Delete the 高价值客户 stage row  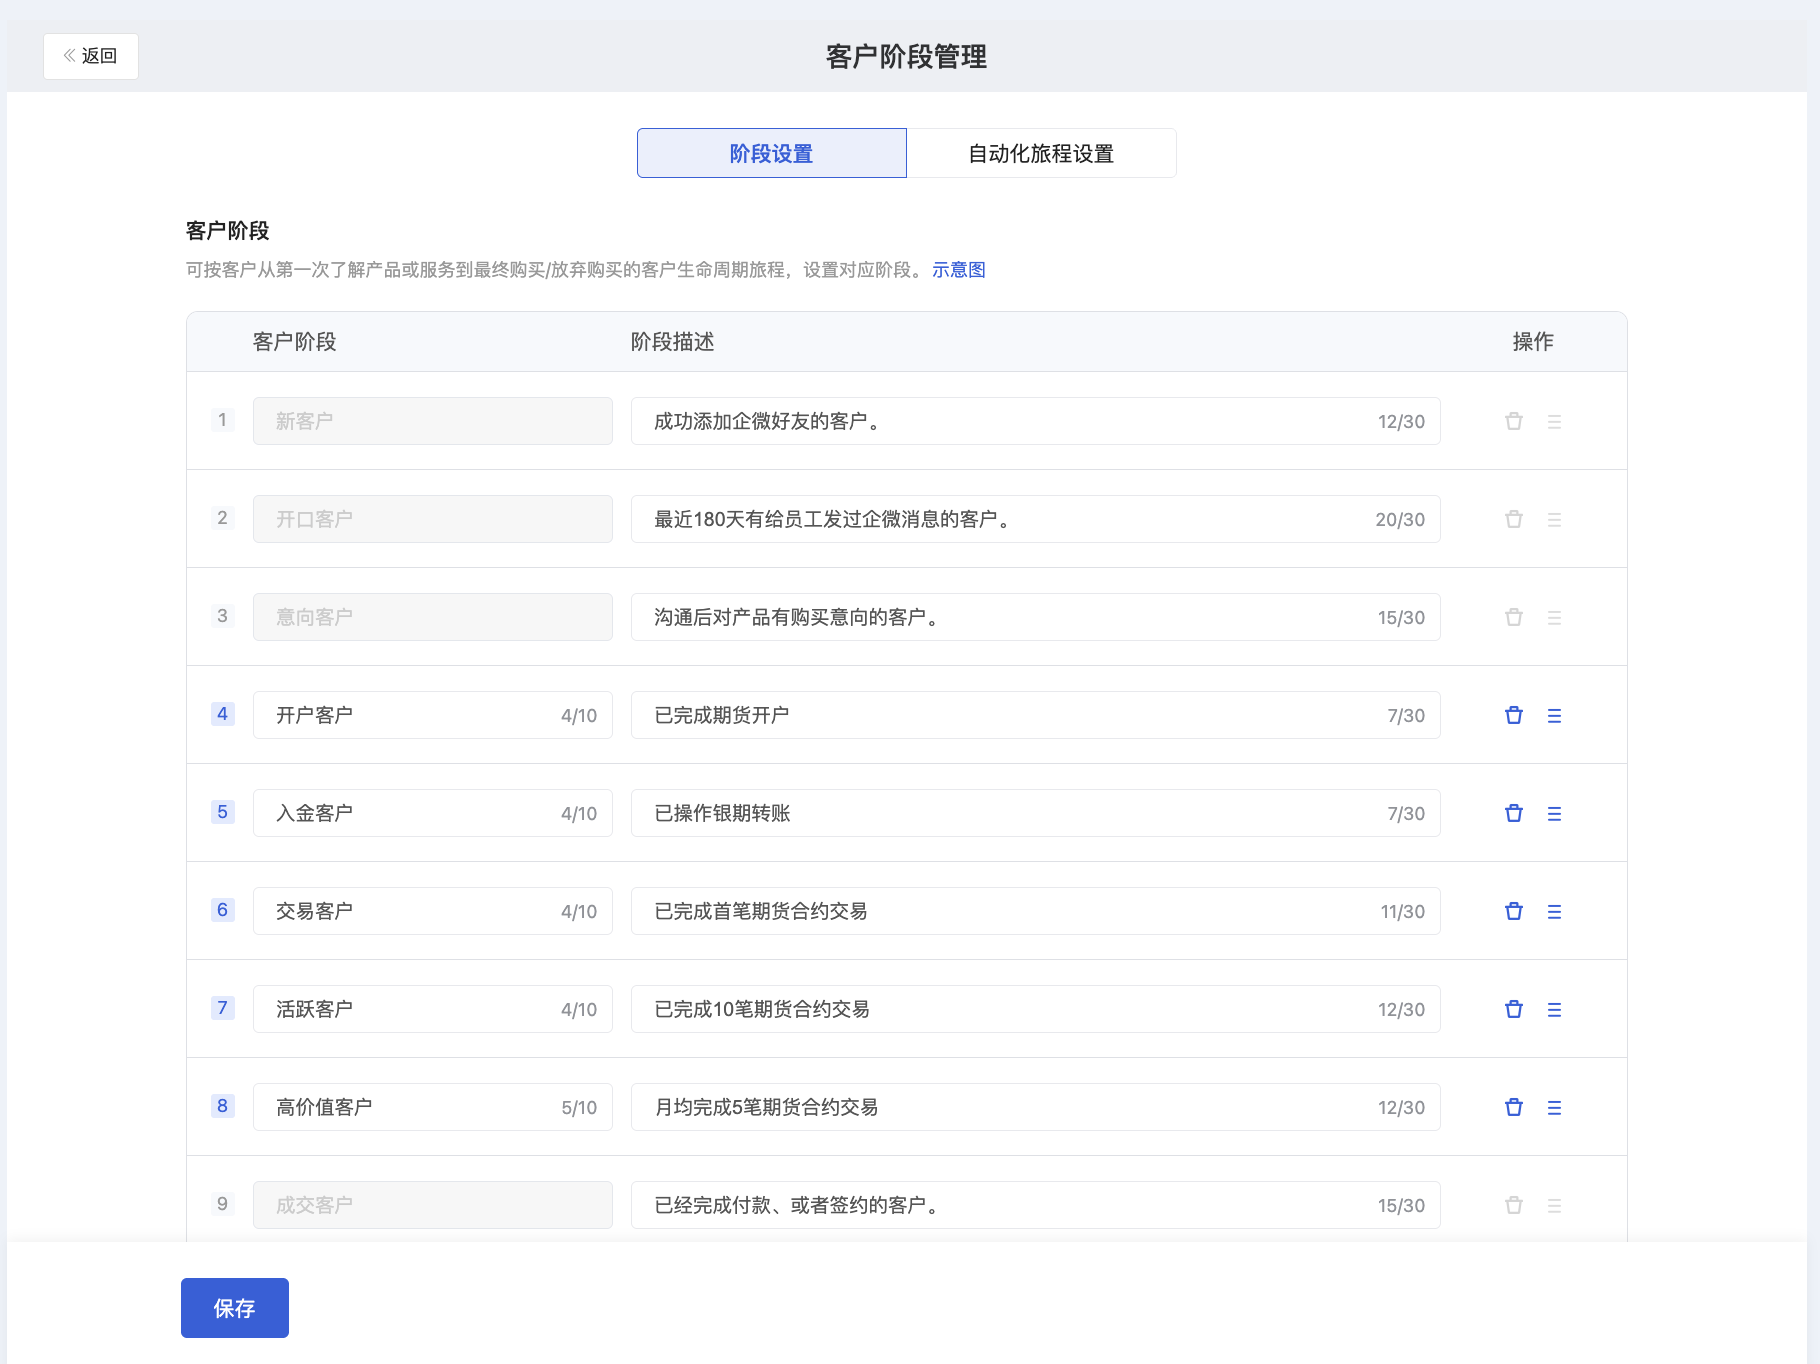[x=1514, y=1107]
